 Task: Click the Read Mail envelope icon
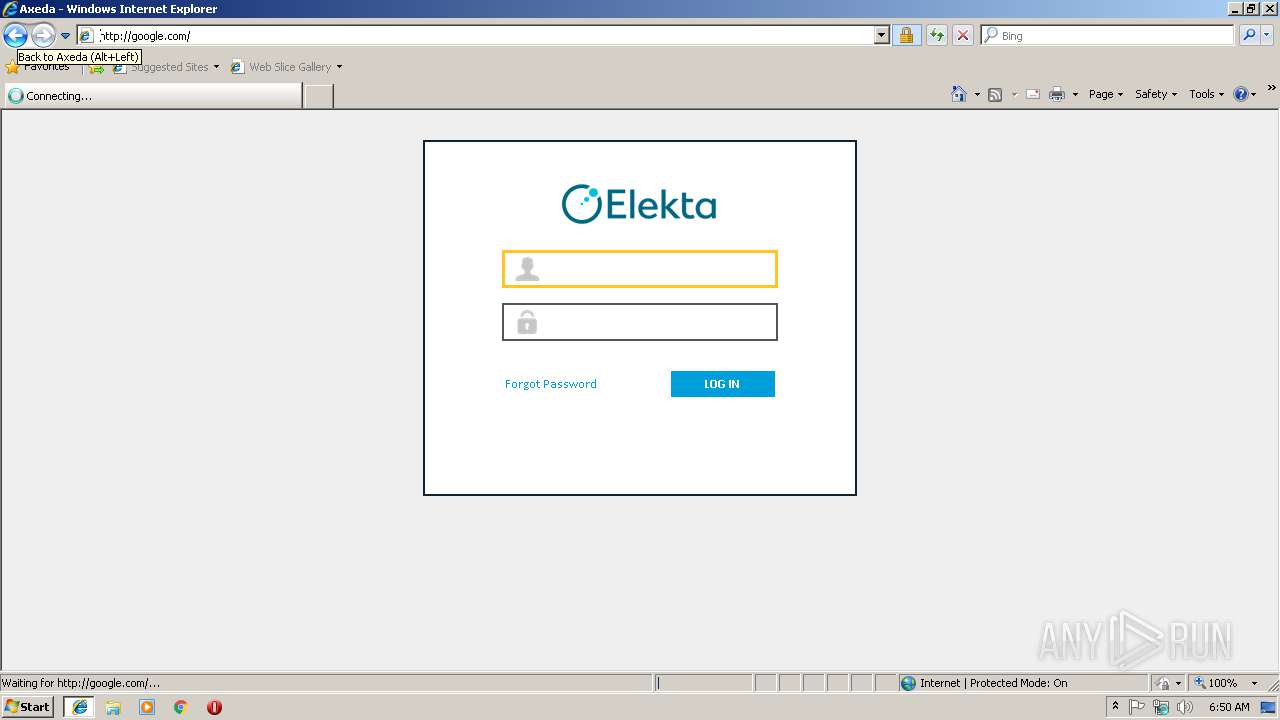pos(1033,94)
